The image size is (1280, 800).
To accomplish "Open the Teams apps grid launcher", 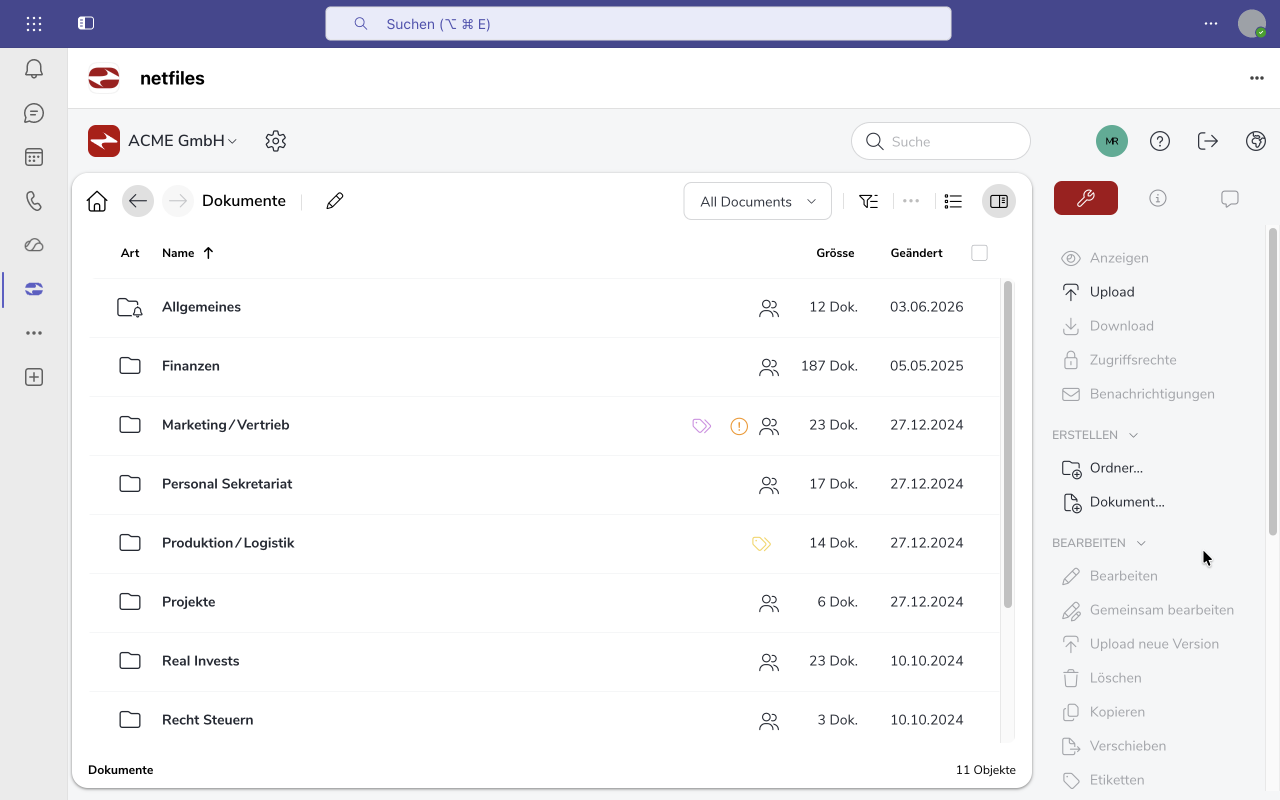I will pyautogui.click(x=34, y=23).
